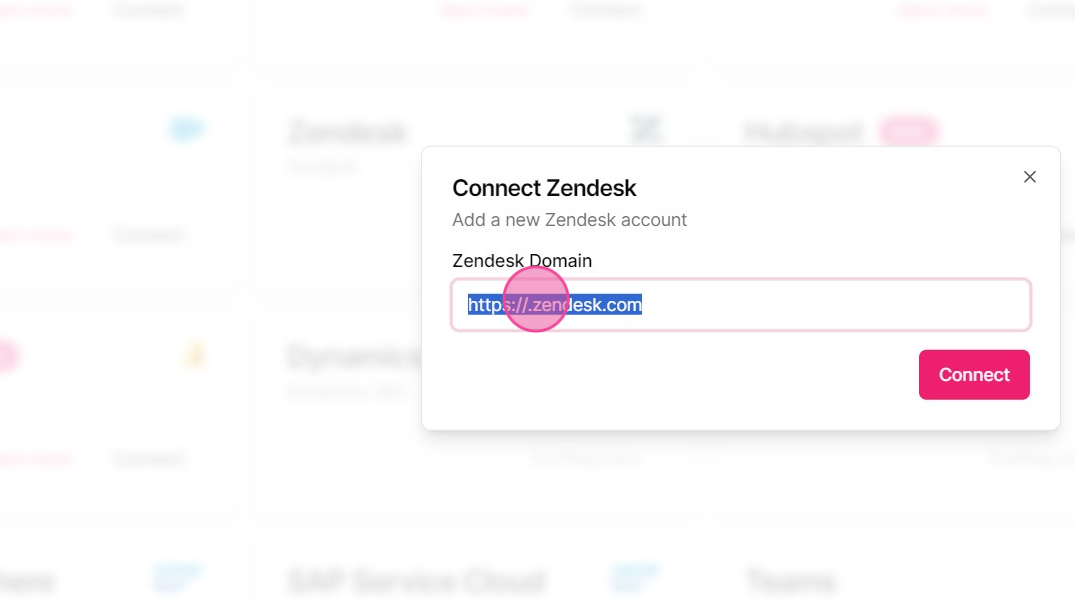Image resolution: width=1075 pixels, height=601 pixels.
Task: Open the Teams integration card
Action: point(791,581)
